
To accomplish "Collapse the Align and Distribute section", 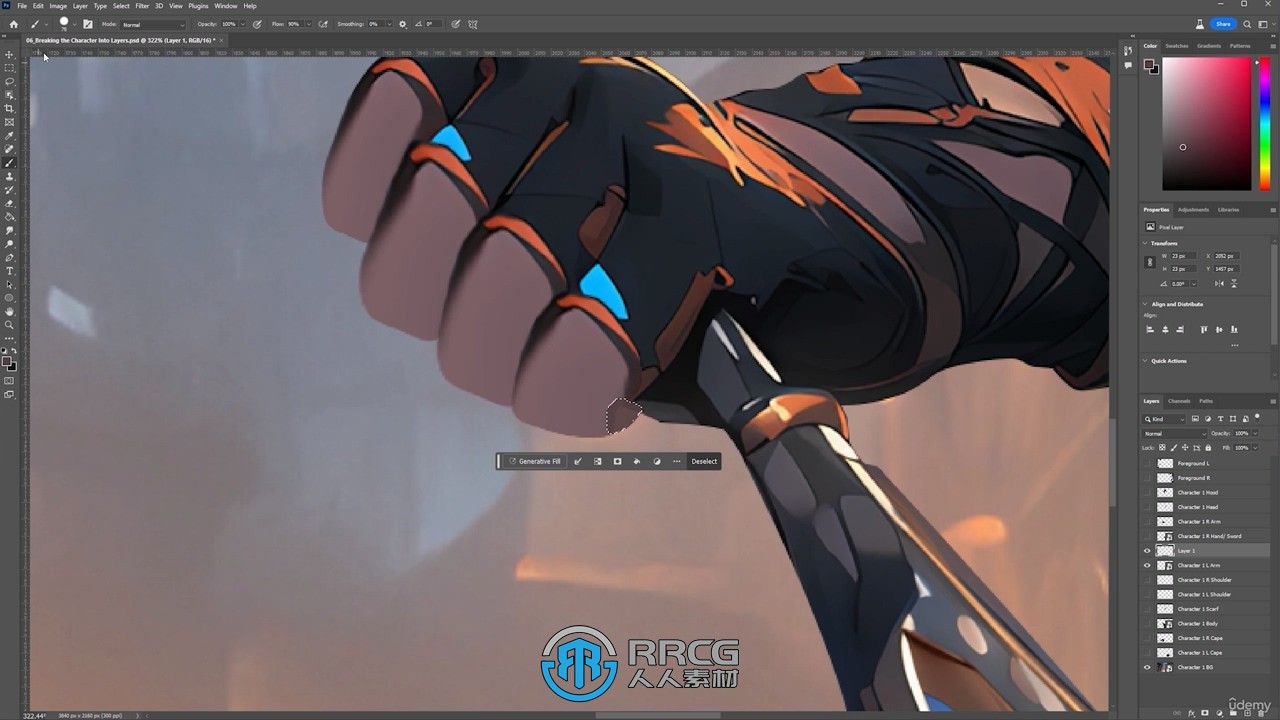I will (x=1146, y=304).
